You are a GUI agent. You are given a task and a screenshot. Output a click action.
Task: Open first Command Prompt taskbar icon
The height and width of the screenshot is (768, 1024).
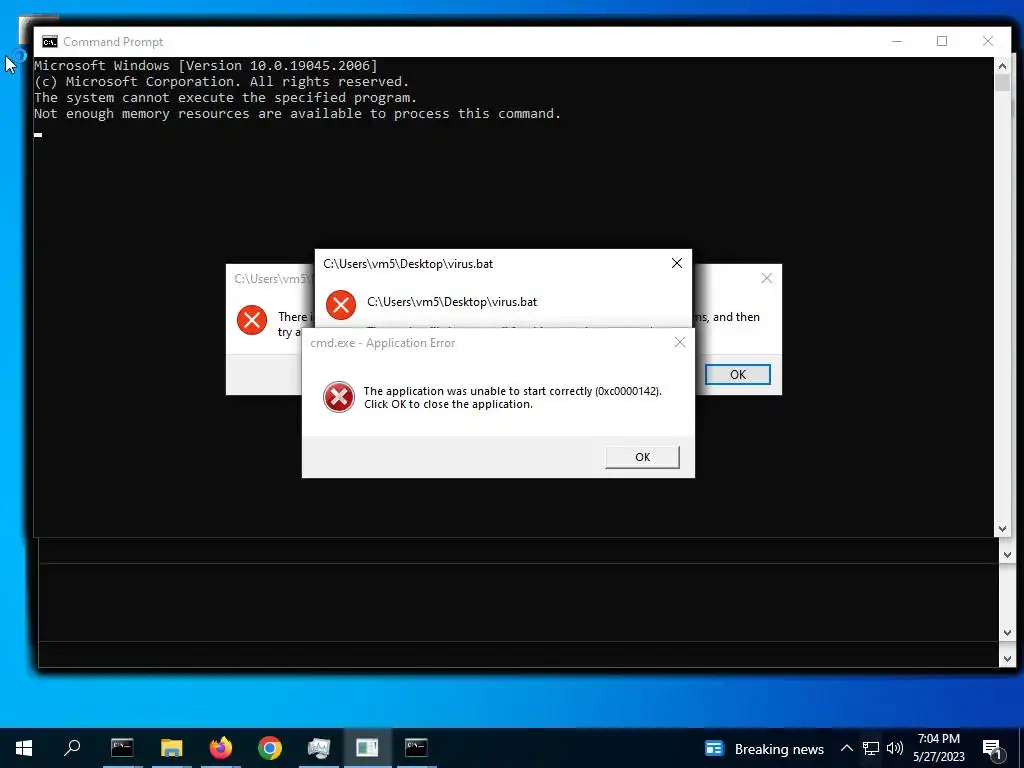[122, 748]
